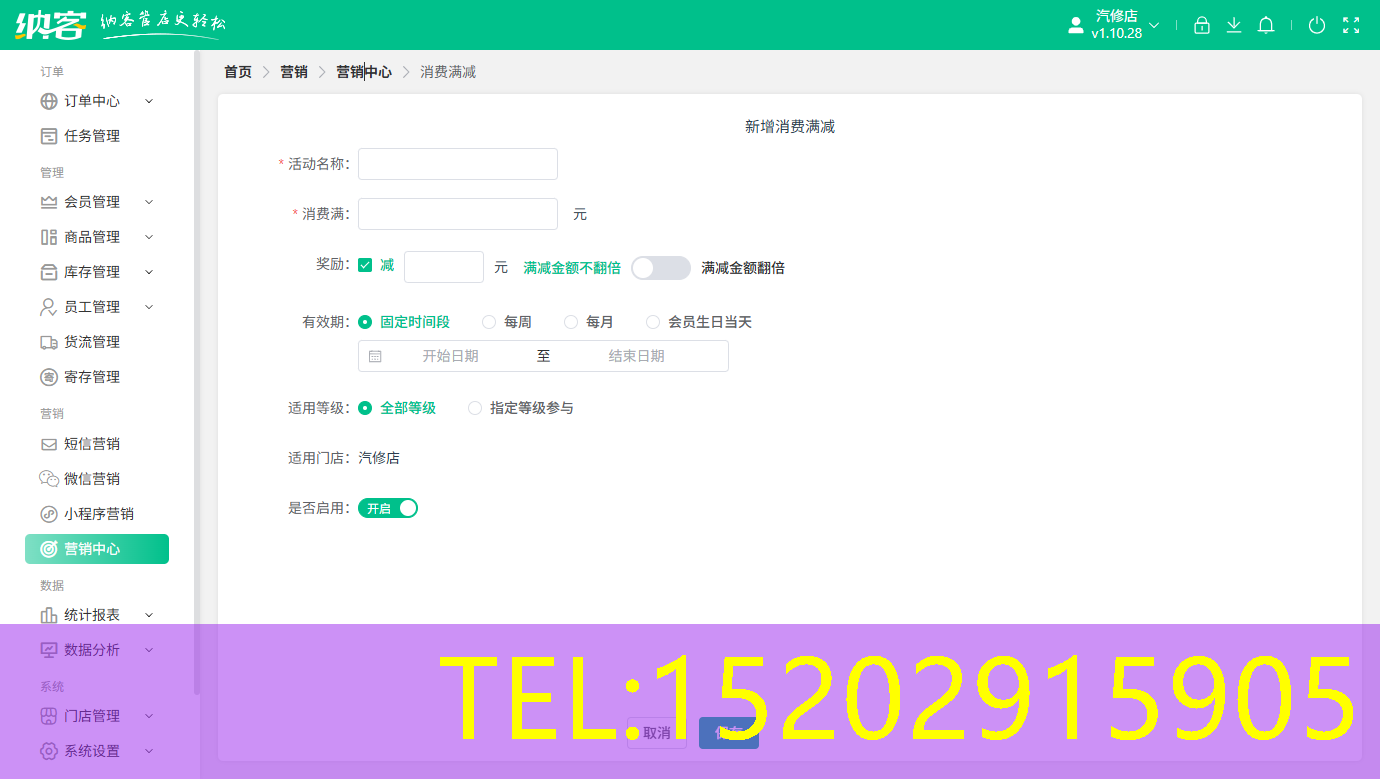Open the 寄存管理 (storage management) sidebar icon
The height and width of the screenshot is (779, 1380).
point(47,376)
